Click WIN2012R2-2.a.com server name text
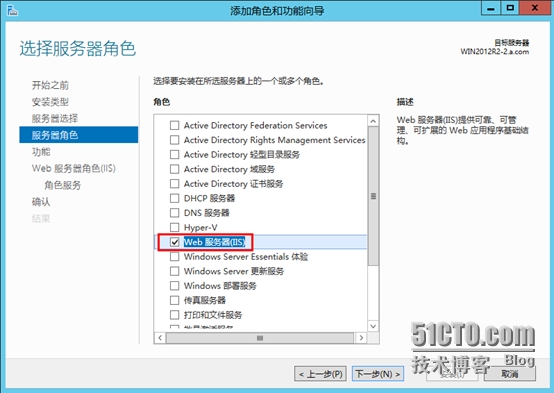 pos(495,52)
